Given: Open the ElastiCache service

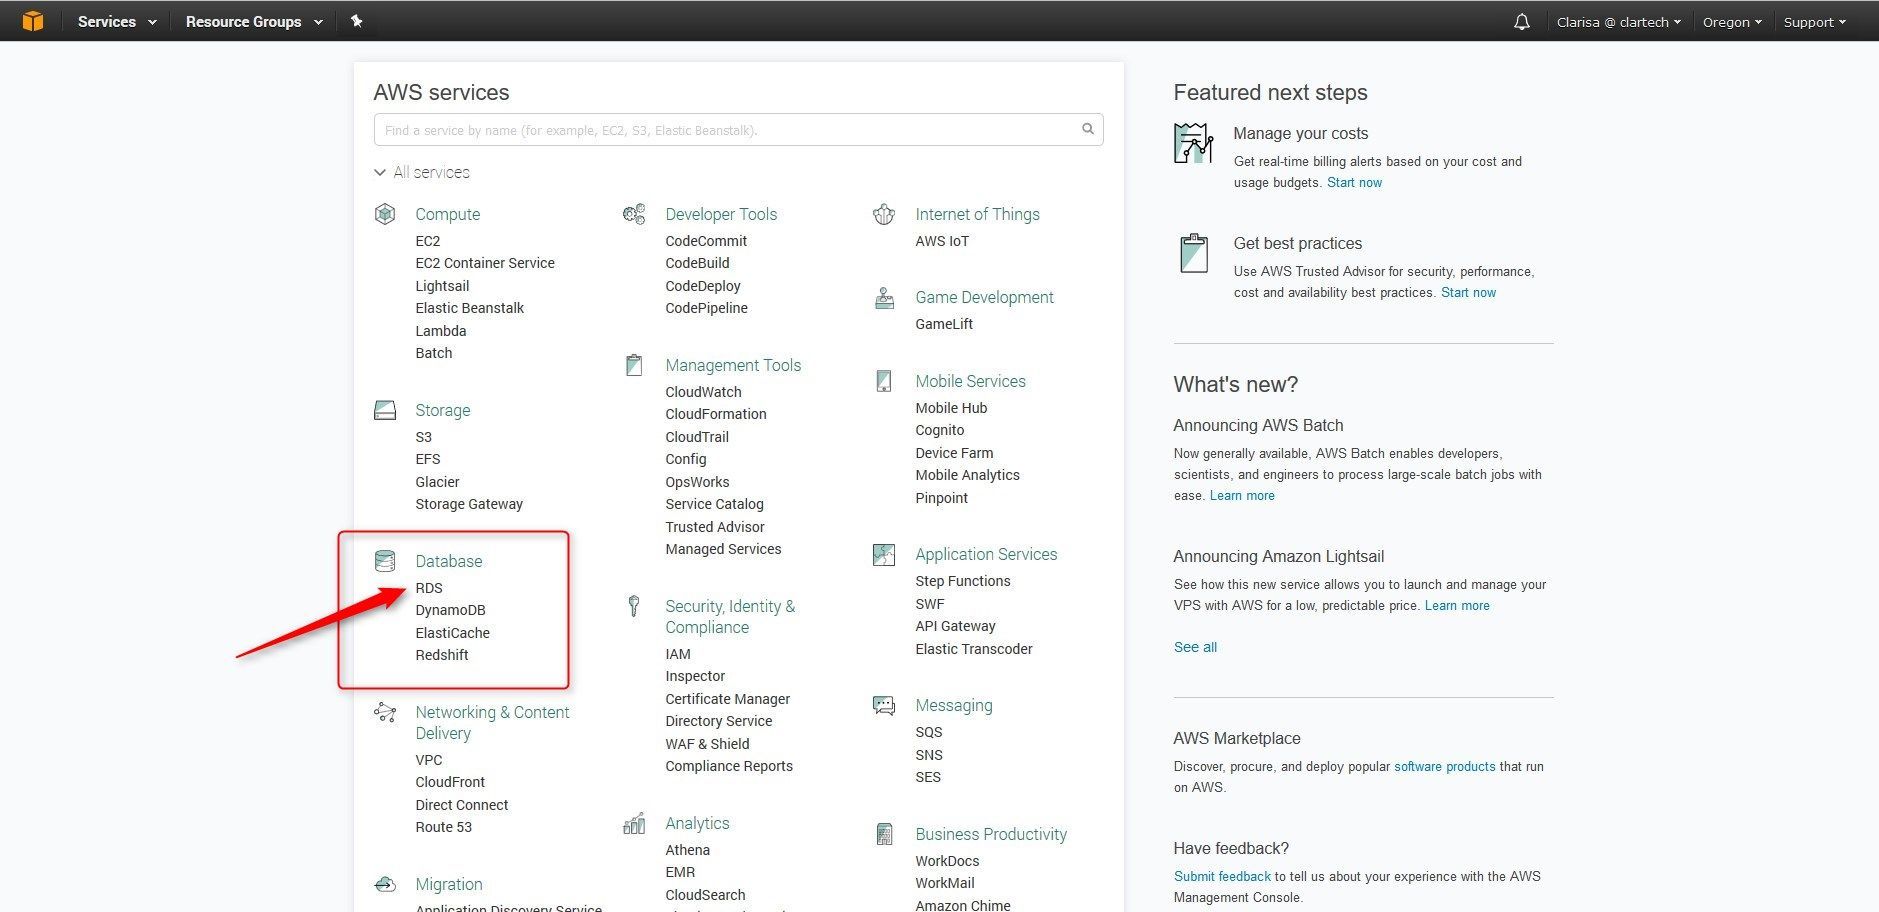Looking at the screenshot, I should point(453,633).
